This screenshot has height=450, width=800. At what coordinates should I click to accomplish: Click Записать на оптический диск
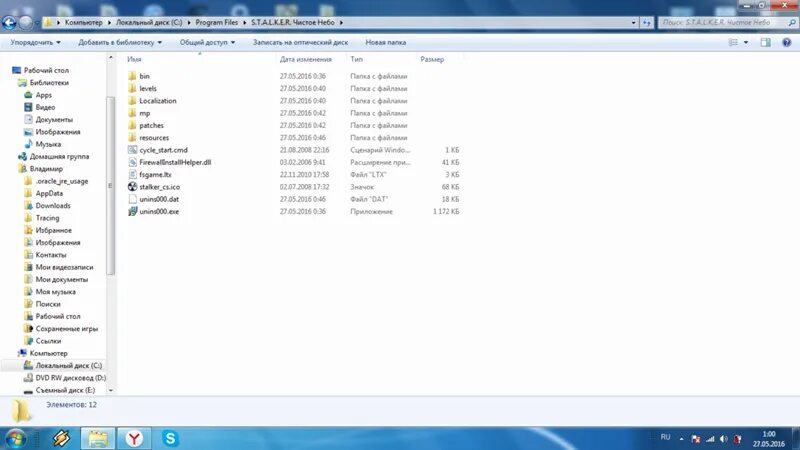point(300,42)
